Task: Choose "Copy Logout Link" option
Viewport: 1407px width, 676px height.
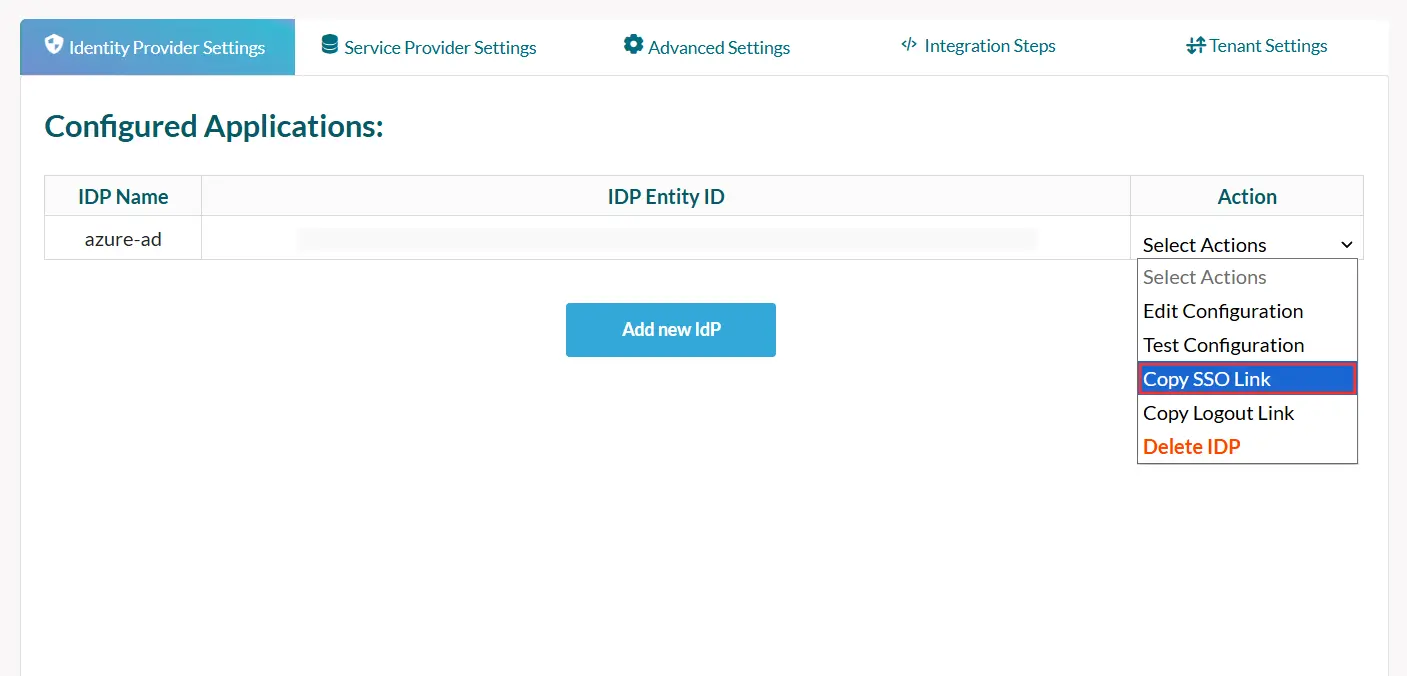Action: click(1219, 413)
